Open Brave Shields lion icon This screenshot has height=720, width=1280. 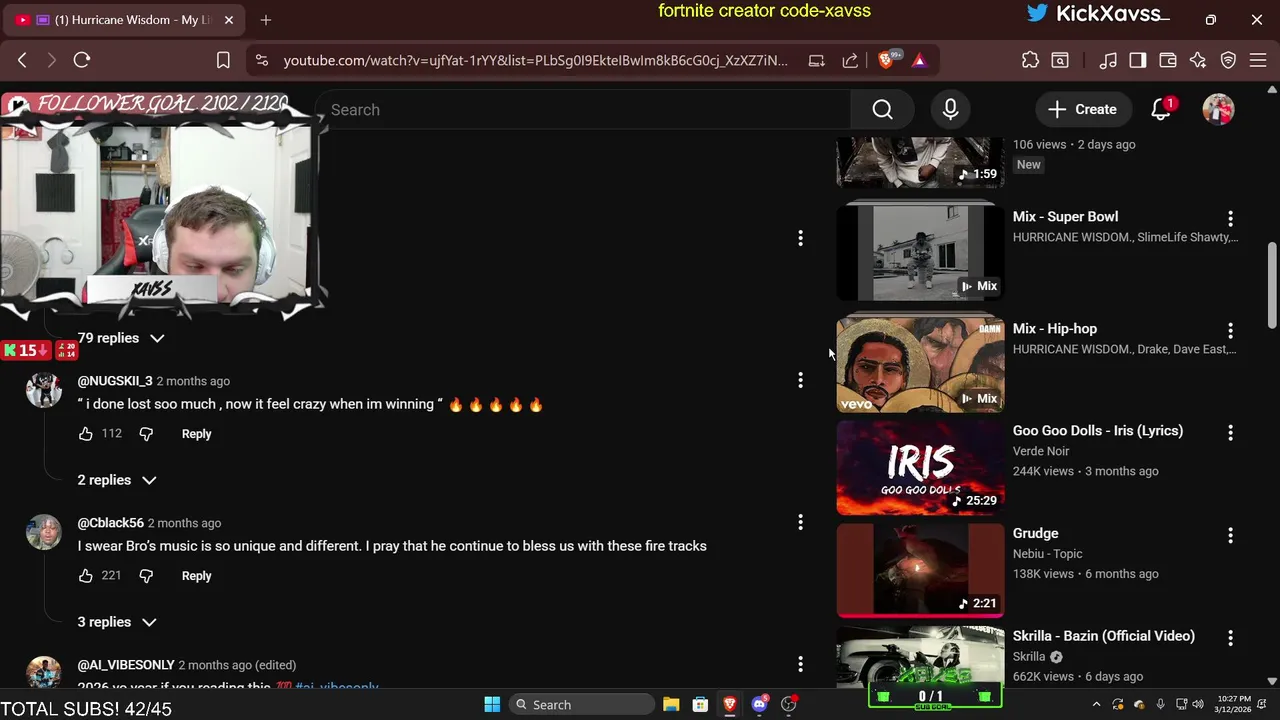885,60
